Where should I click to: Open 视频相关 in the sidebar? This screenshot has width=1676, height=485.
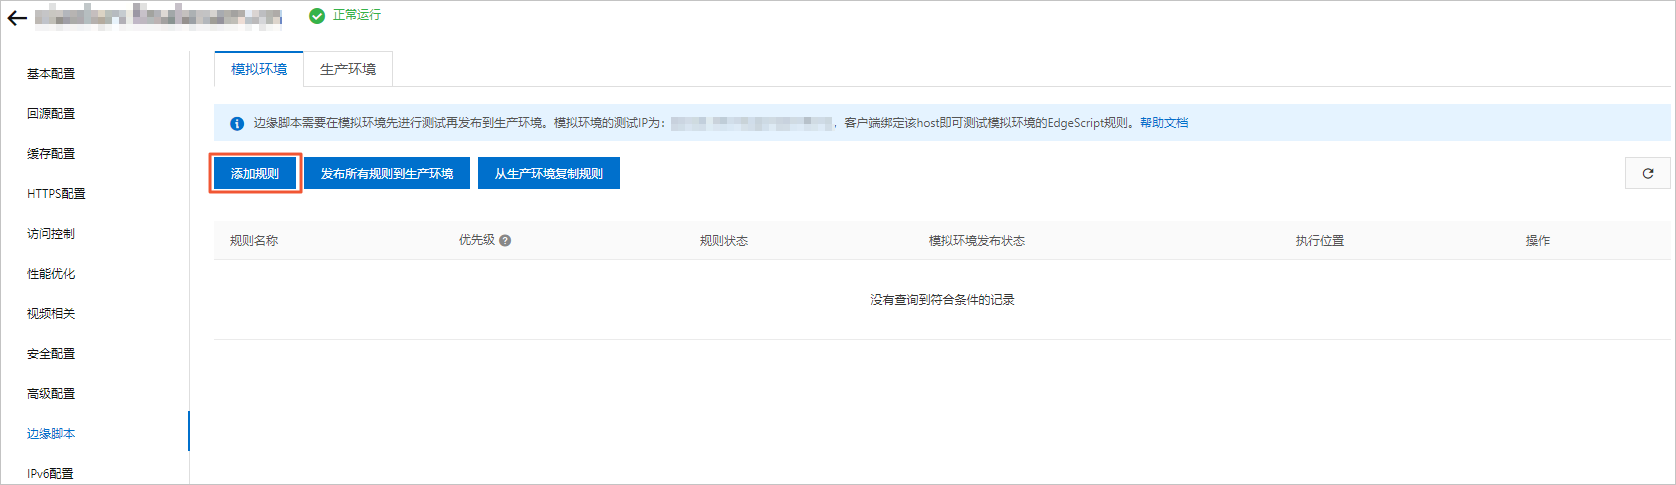tap(51, 314)
